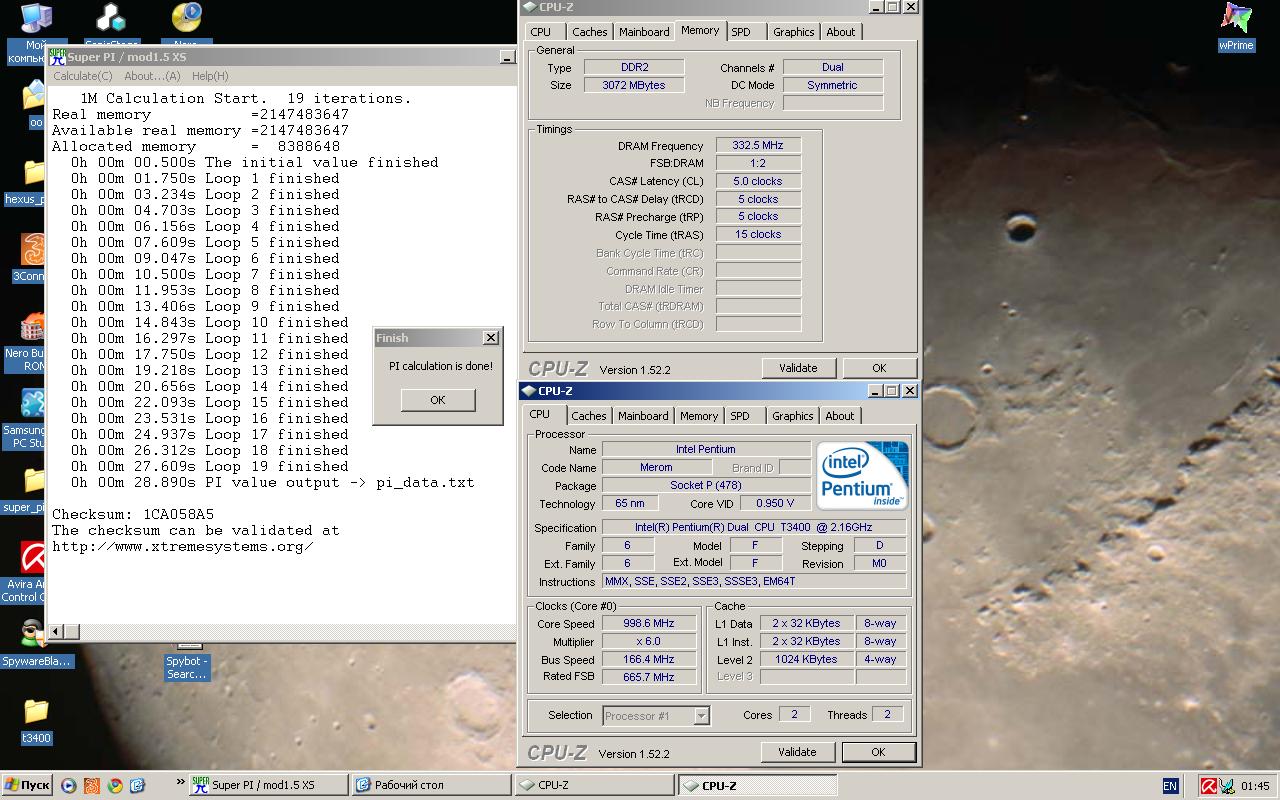Click the Memory Size 3072 MBytes field
The image size is (1280, 800).
(634, 85)
